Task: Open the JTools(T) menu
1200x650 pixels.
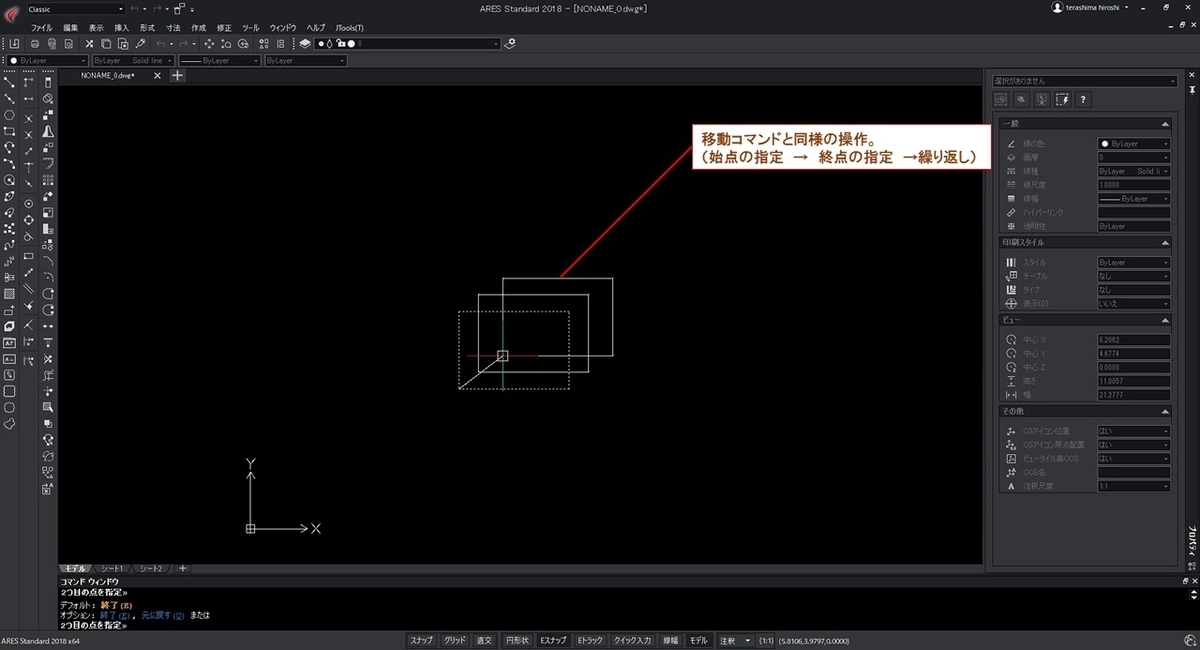Action: [349, 28]
